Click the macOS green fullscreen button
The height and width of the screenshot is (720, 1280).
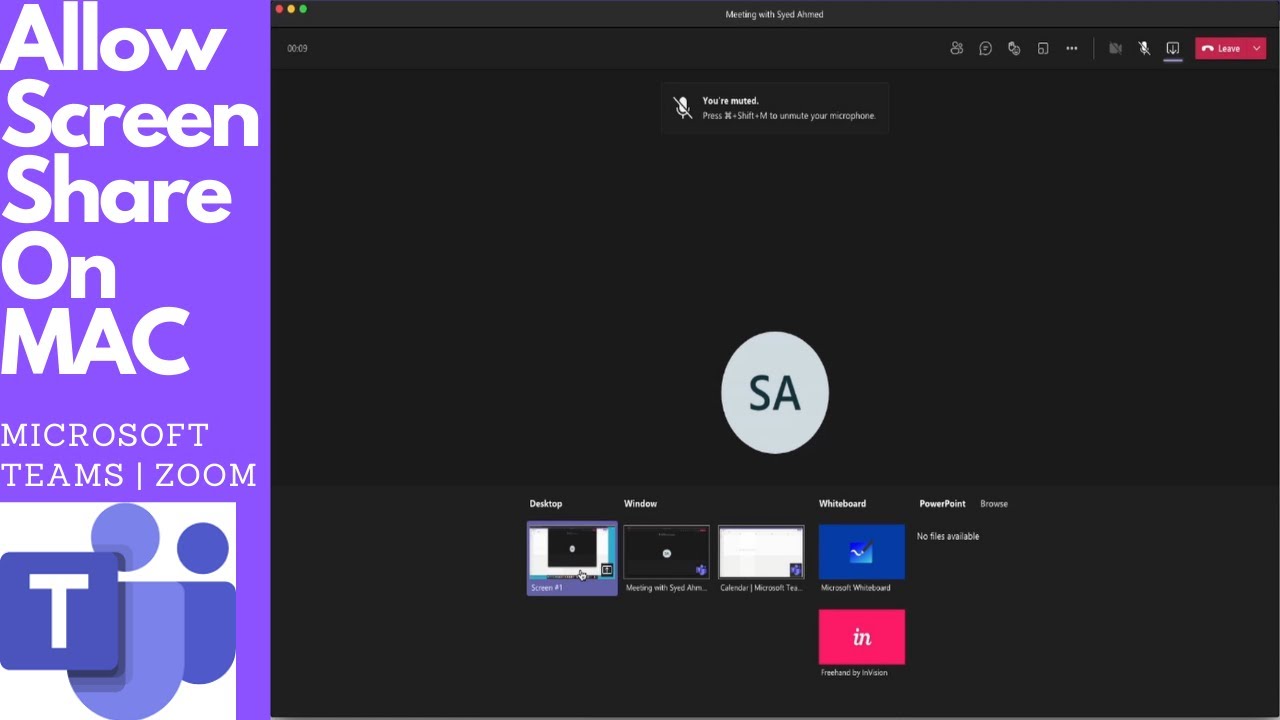303,9
